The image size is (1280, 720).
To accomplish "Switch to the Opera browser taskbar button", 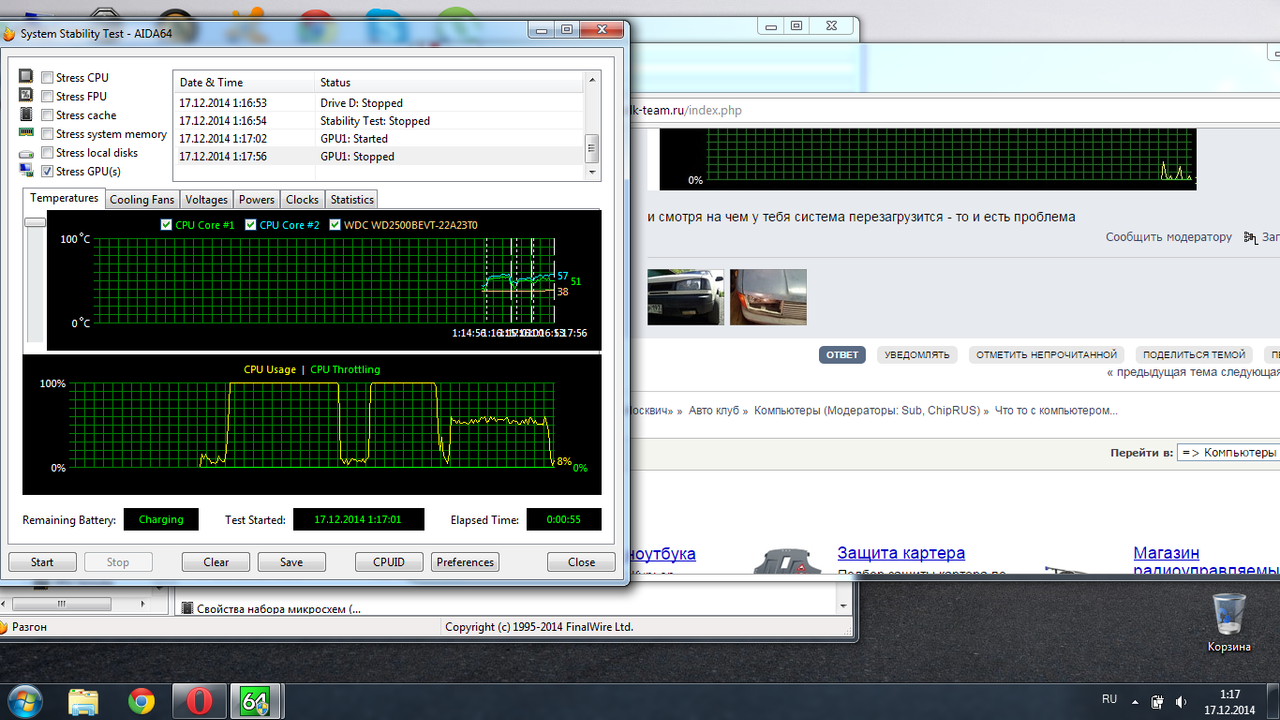I will click(199, 702).
